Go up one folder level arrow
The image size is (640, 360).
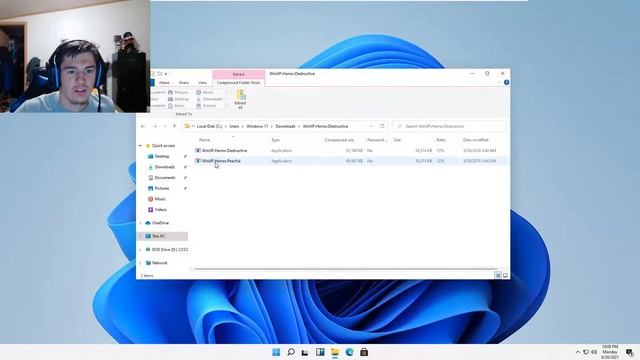pyautogui.click(x=174, y=127)
